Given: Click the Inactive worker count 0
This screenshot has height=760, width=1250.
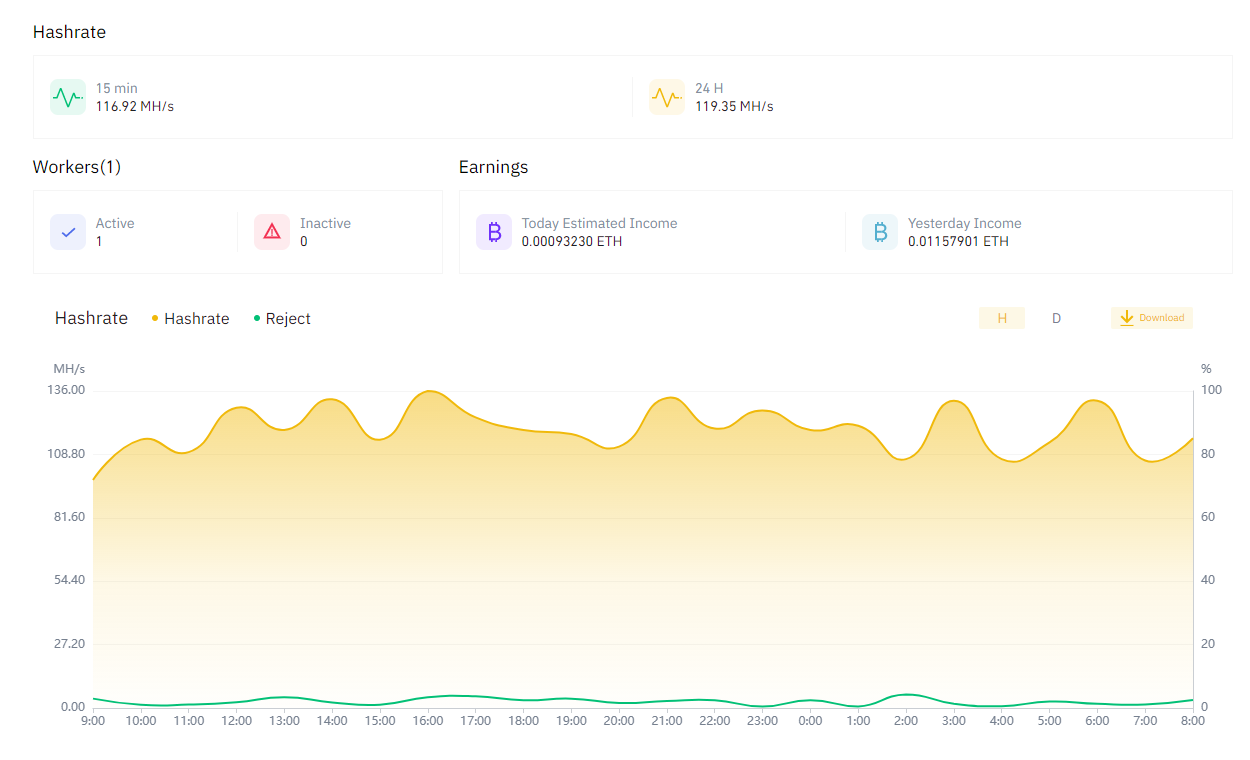Looking at the screenshot, I should point(304,241).
